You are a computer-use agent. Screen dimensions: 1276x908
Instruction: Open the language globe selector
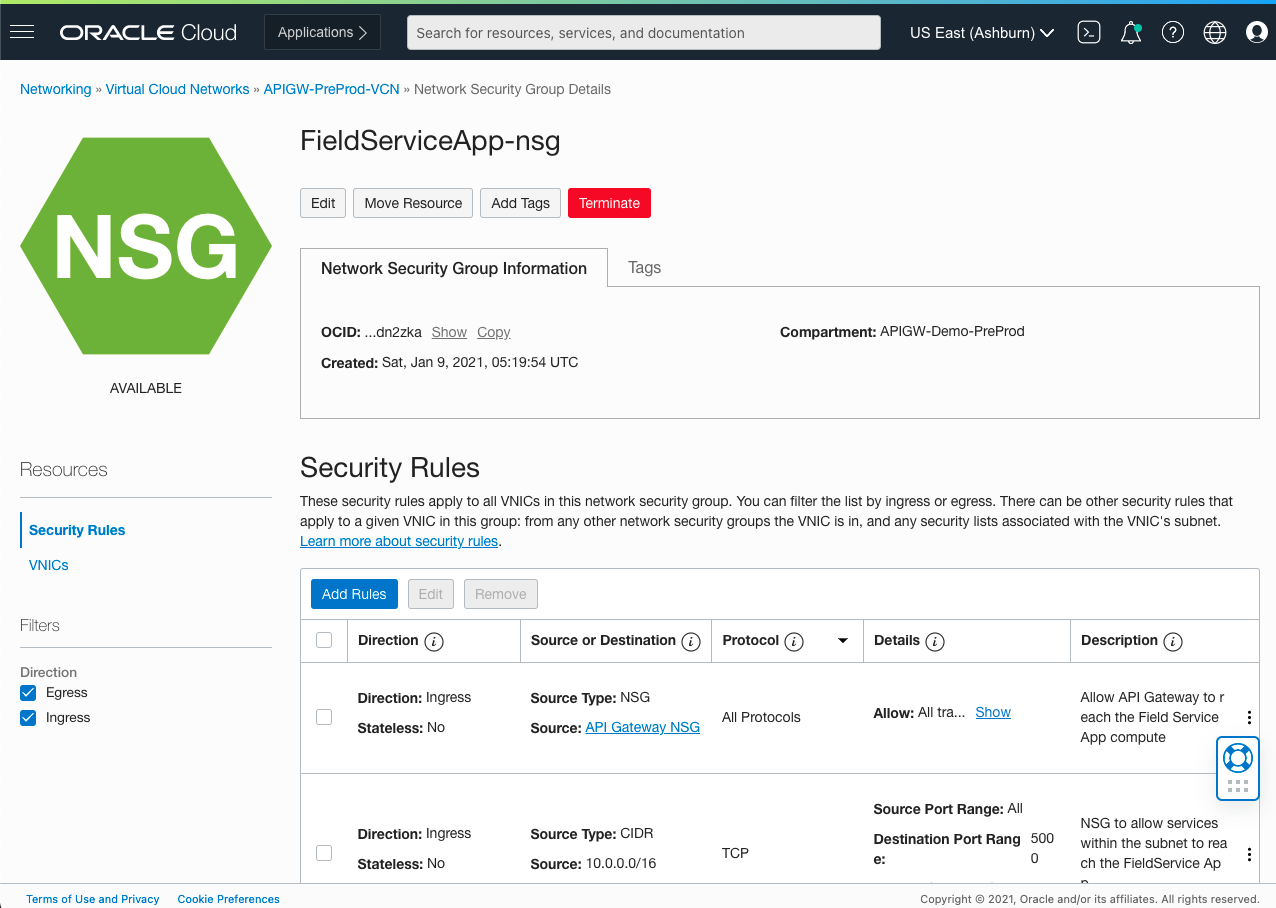coord(1214,31)
